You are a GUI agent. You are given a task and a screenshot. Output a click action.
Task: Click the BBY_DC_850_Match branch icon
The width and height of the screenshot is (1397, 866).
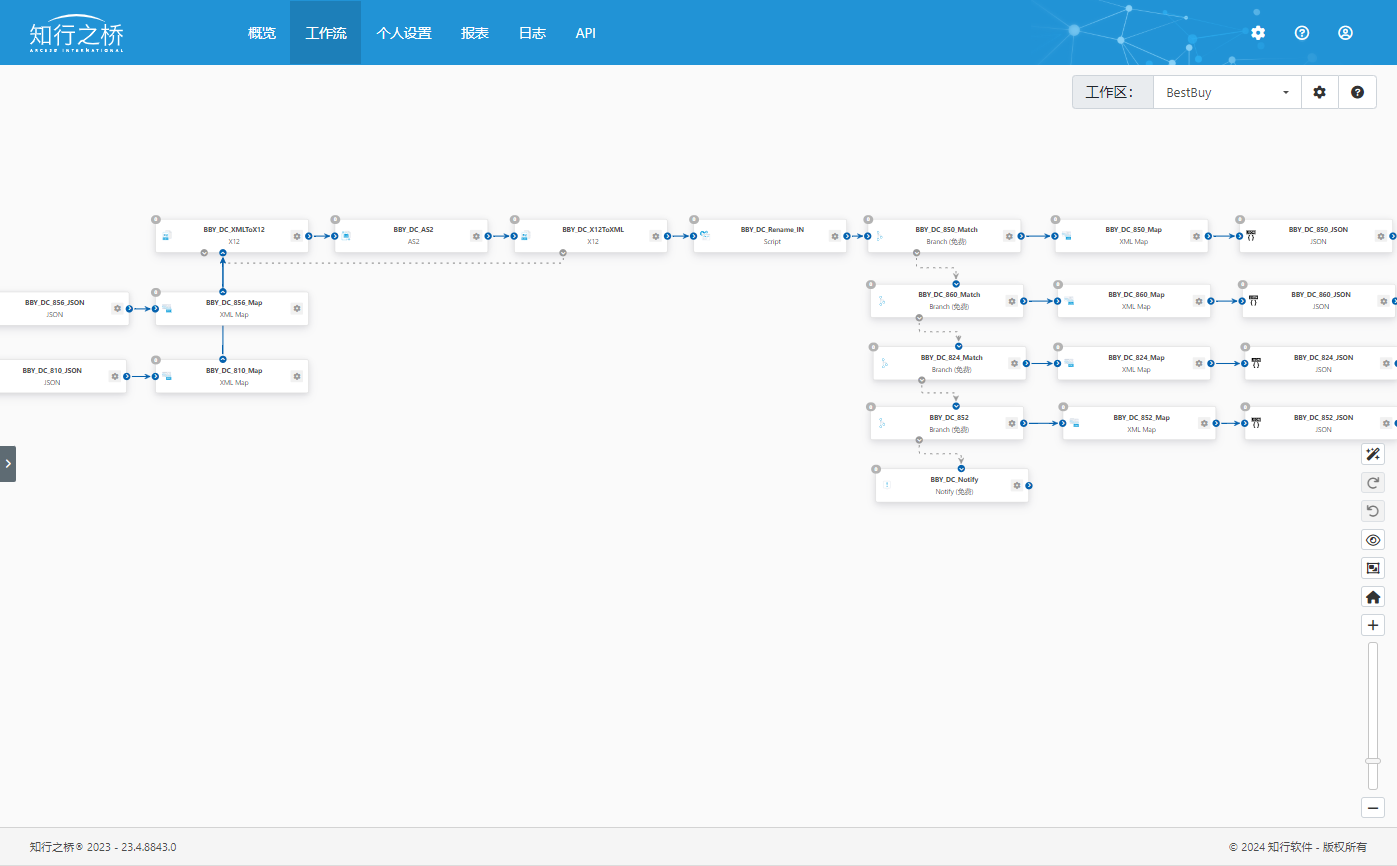pyautogui.click(x=881, y=237)
